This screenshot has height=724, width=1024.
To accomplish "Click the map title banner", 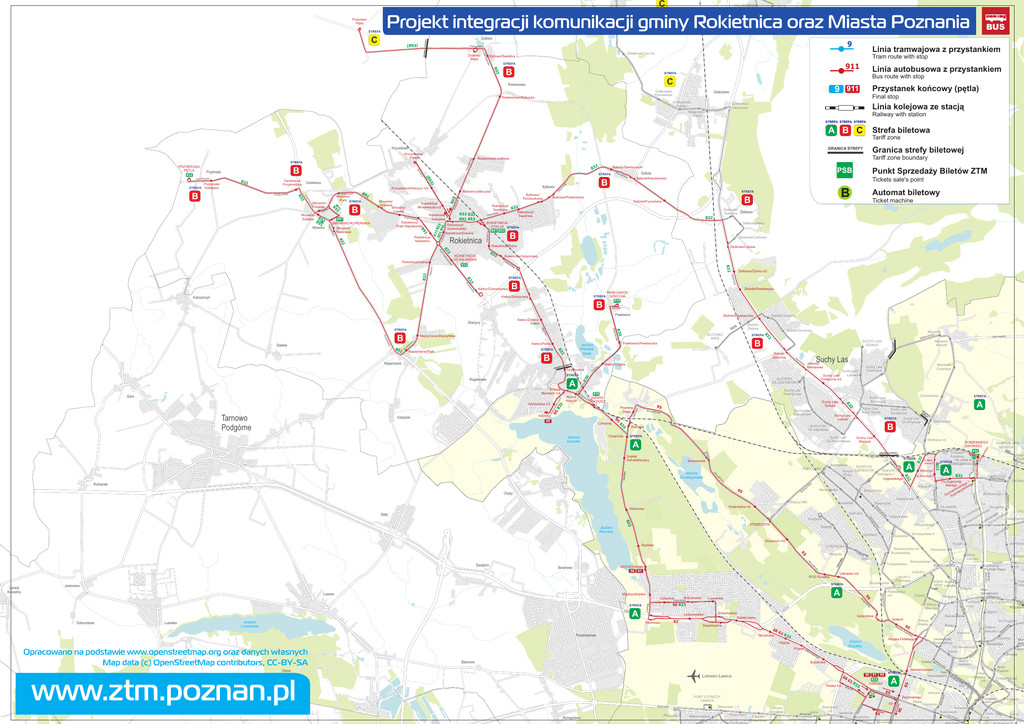I will [x=679, y=22].
